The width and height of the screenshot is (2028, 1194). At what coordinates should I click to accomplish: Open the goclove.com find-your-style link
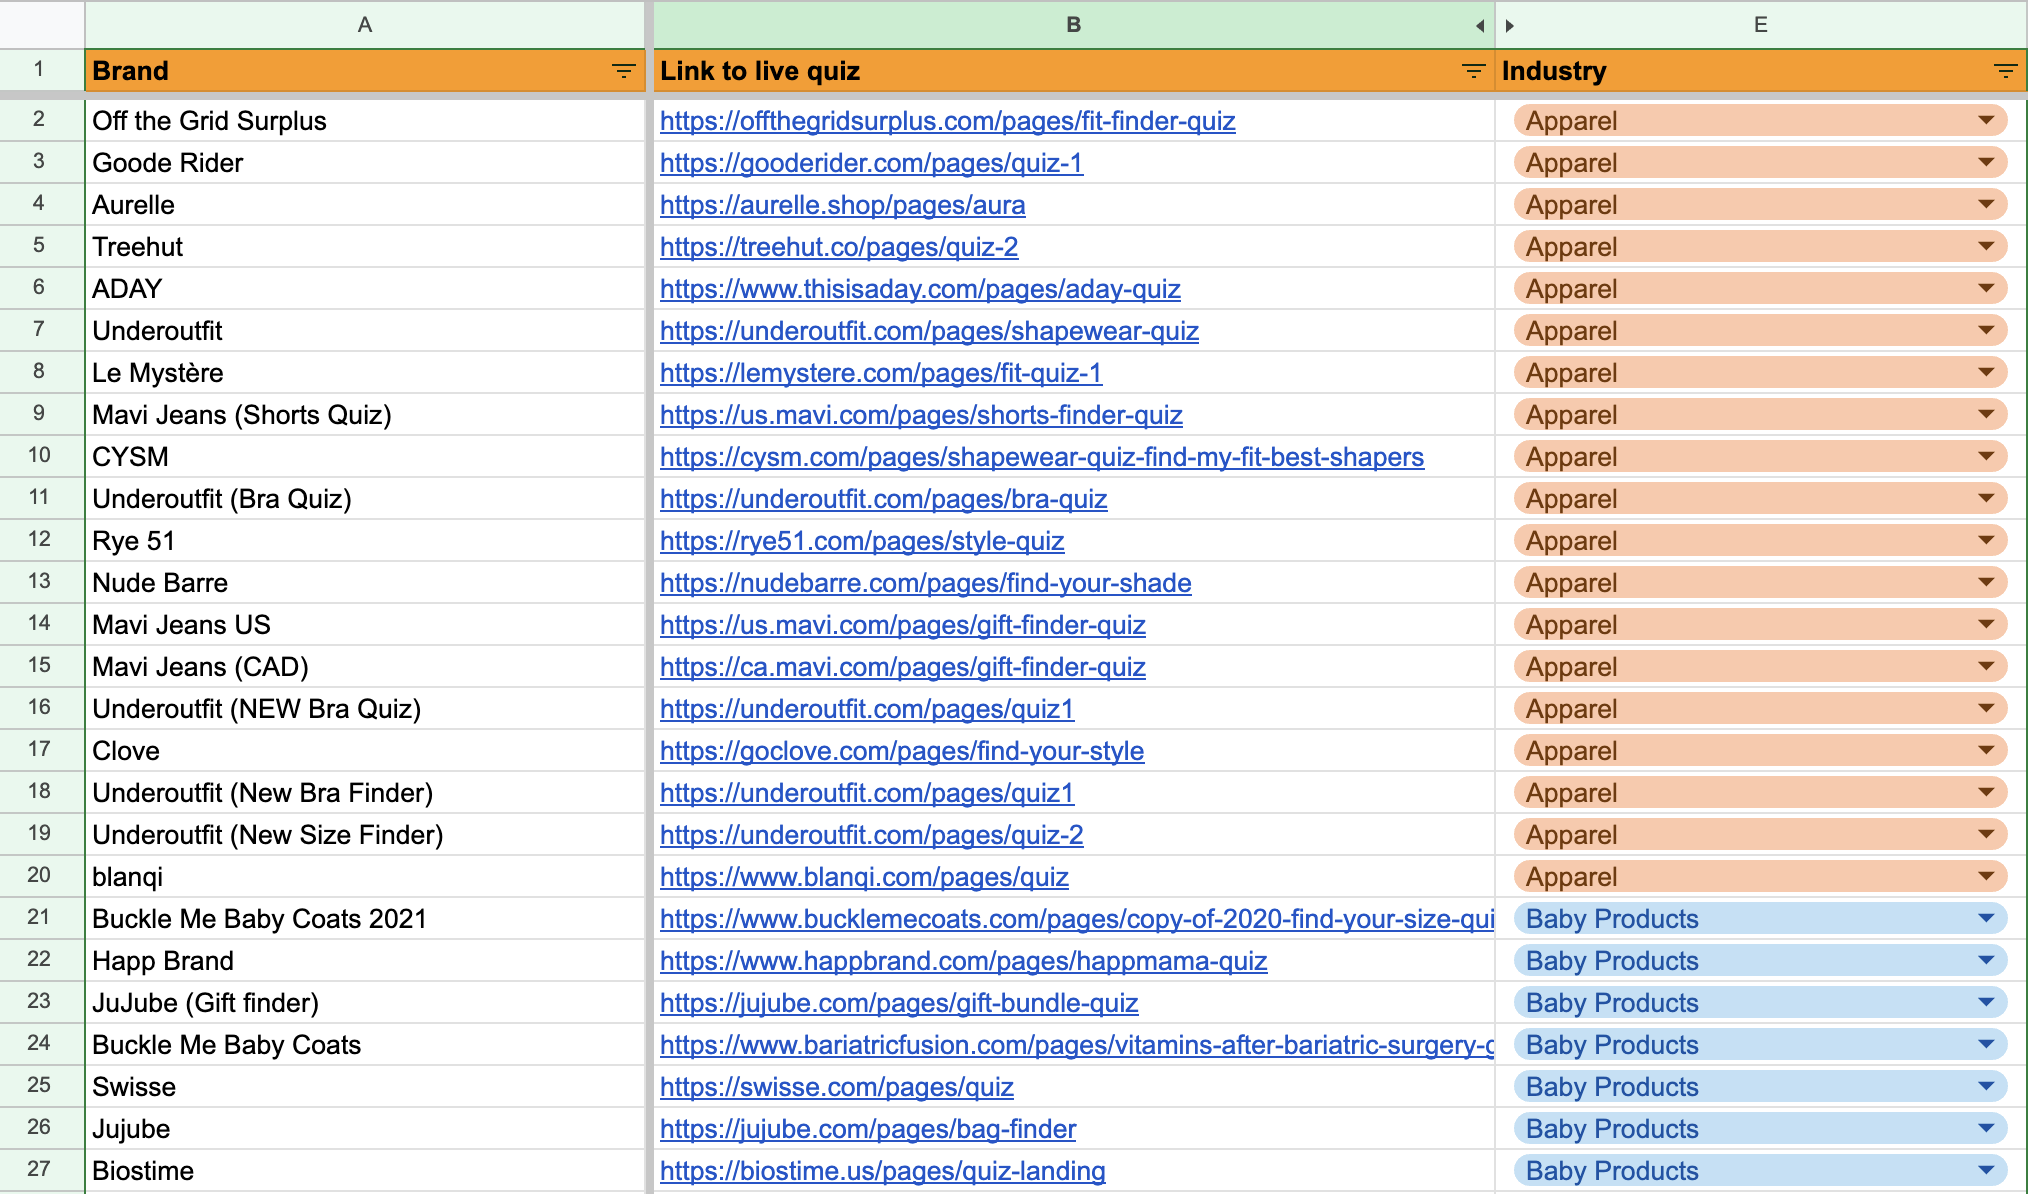click(x=902, y=751)
